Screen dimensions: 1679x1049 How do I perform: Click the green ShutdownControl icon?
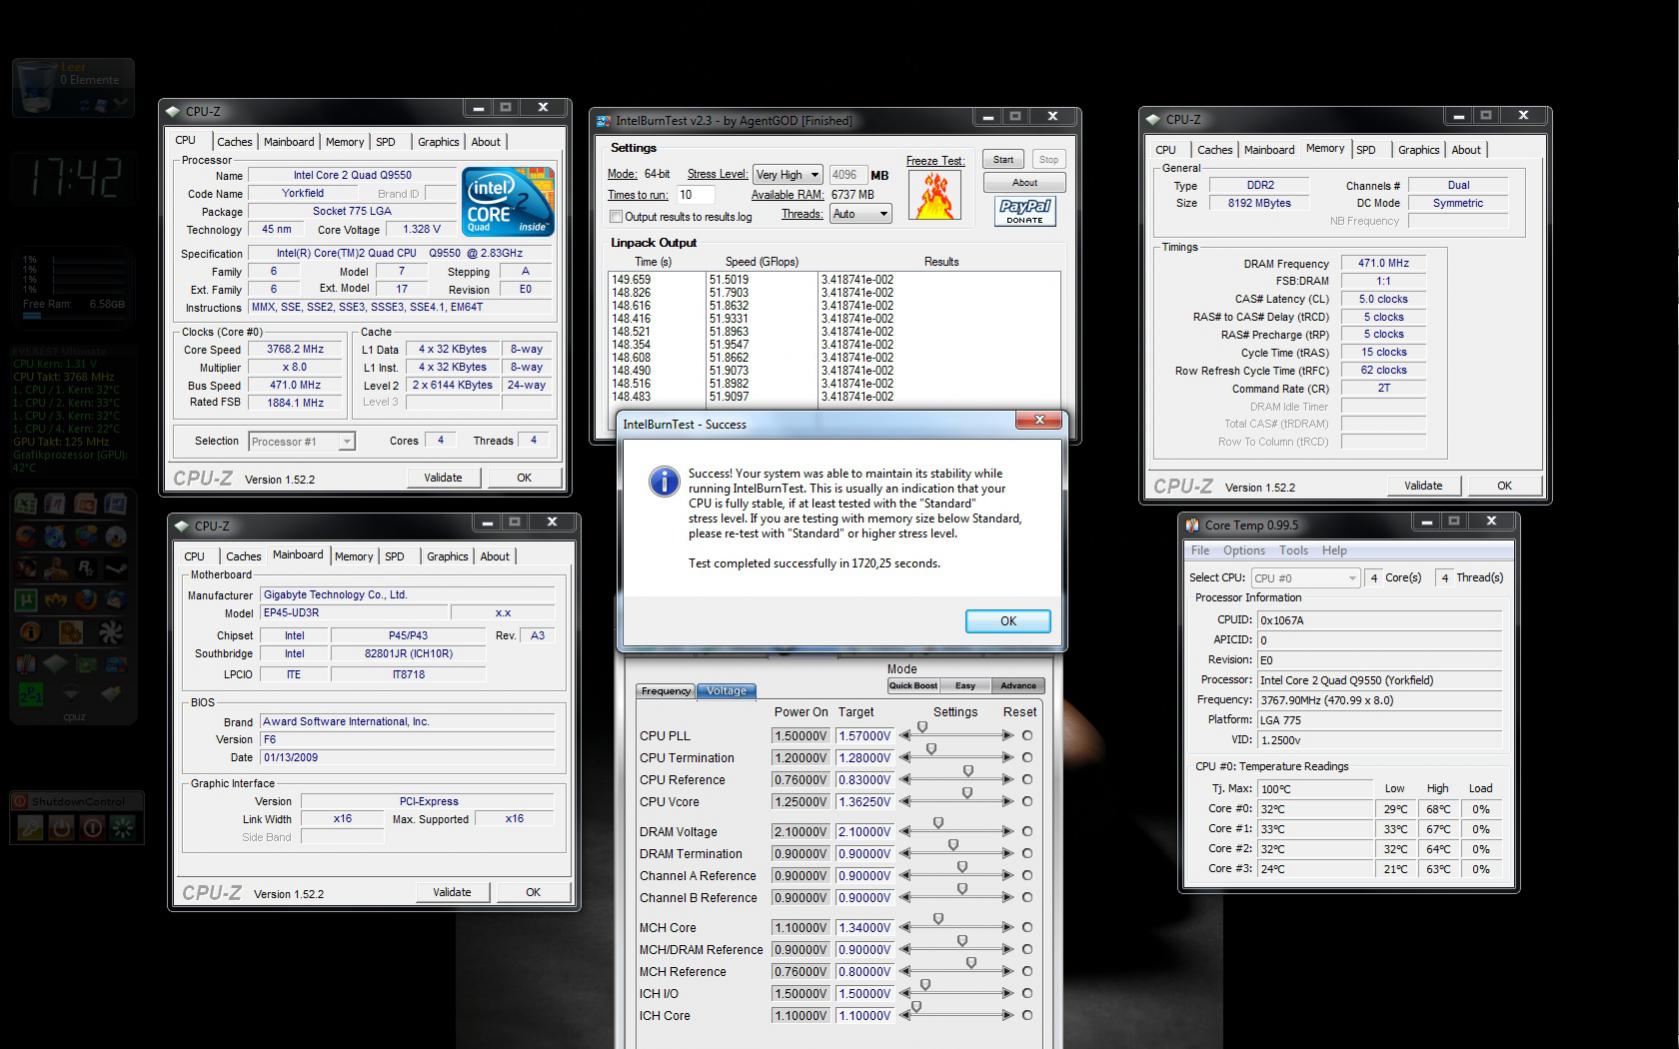click(x=124, y=828)
